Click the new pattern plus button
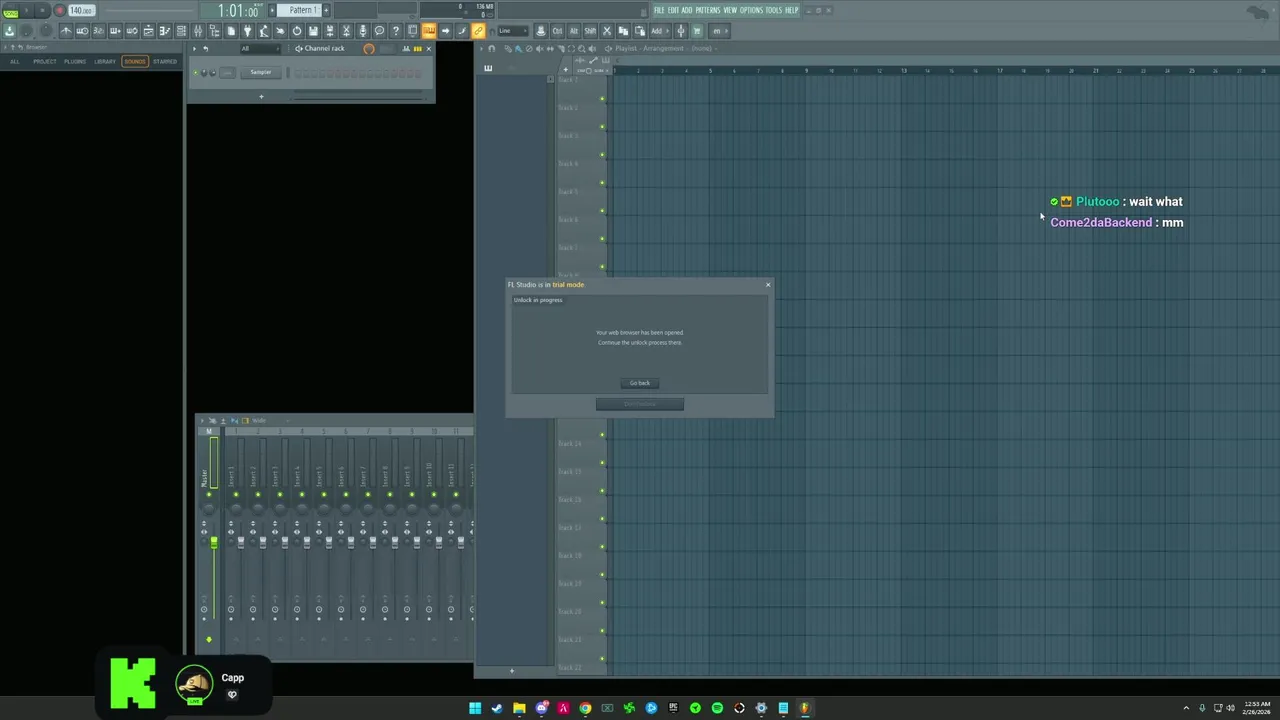Viewport: 1280px width, 720px height. coord(326,10)
